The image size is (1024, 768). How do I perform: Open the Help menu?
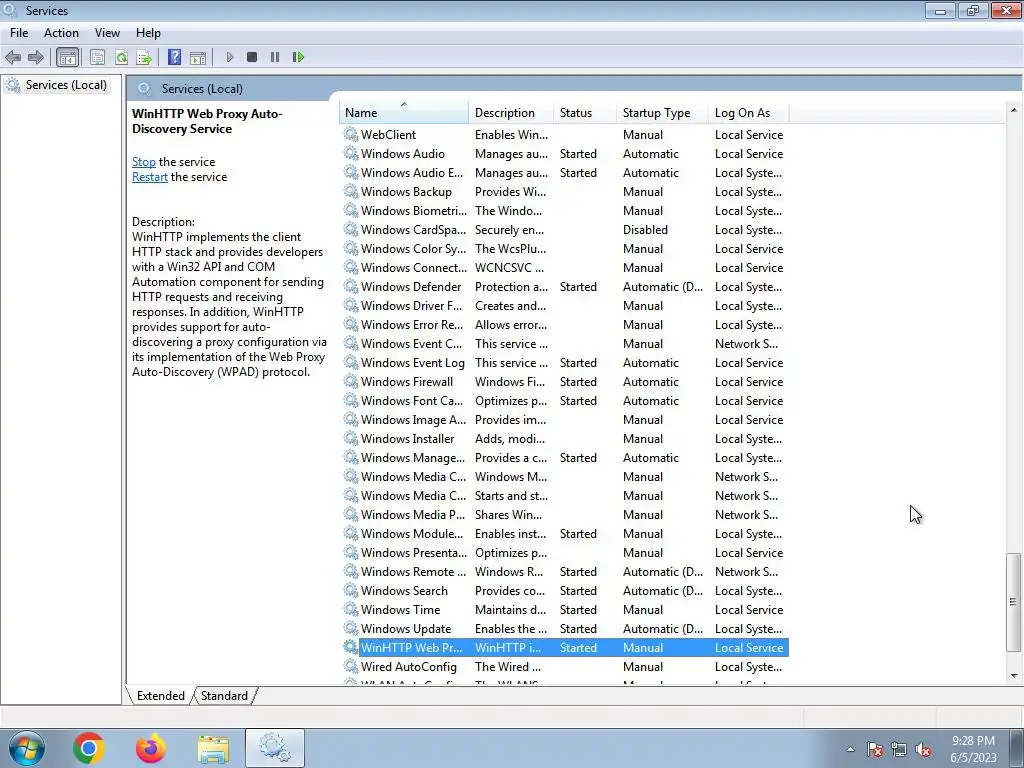coord(148,33)
